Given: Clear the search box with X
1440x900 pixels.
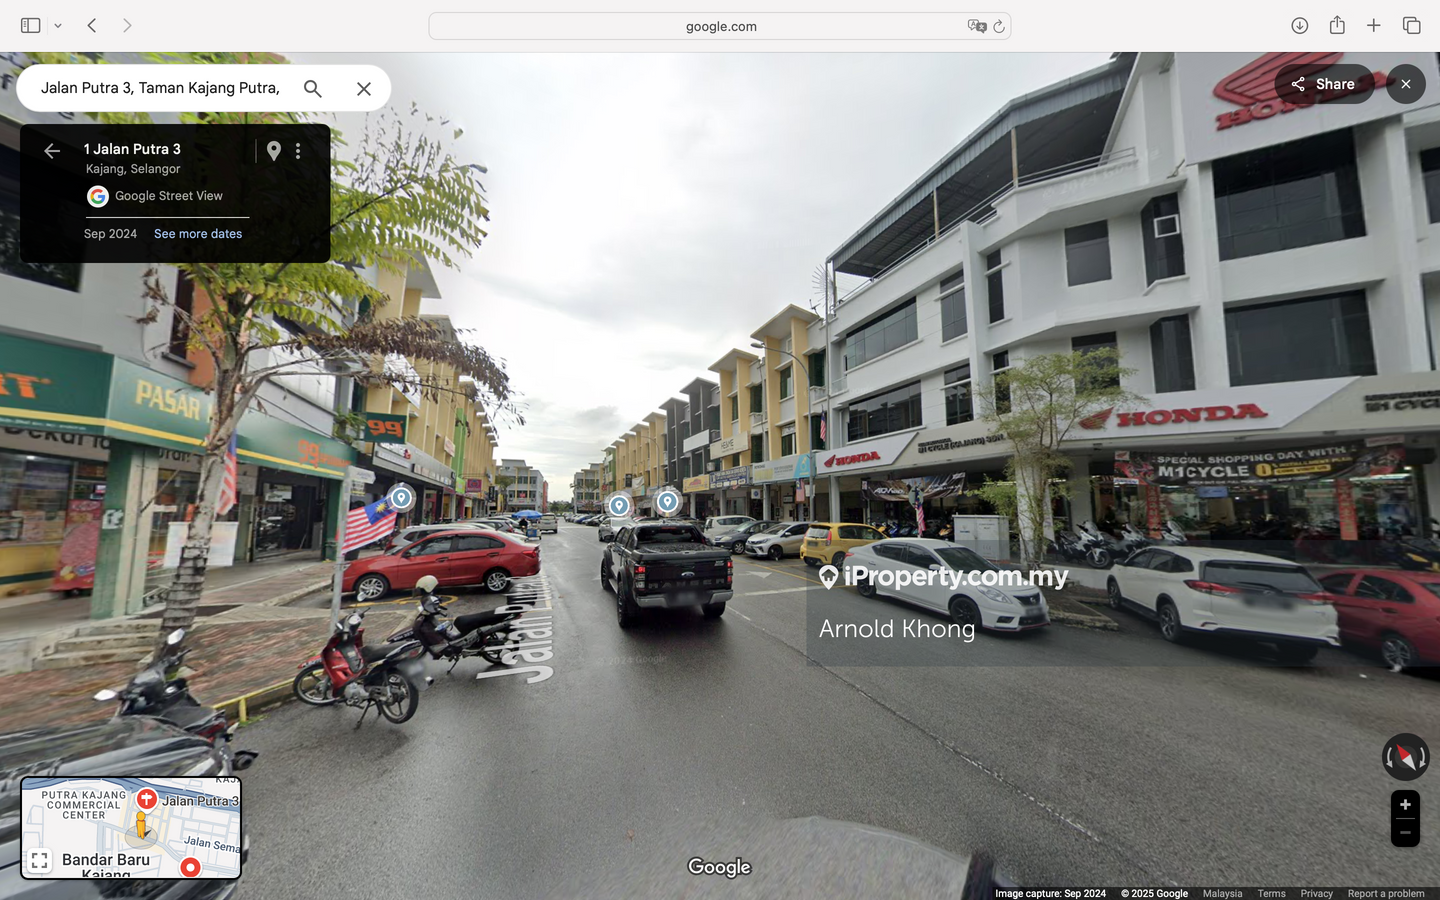Looking at the screenshot, I should pos(364,89).
